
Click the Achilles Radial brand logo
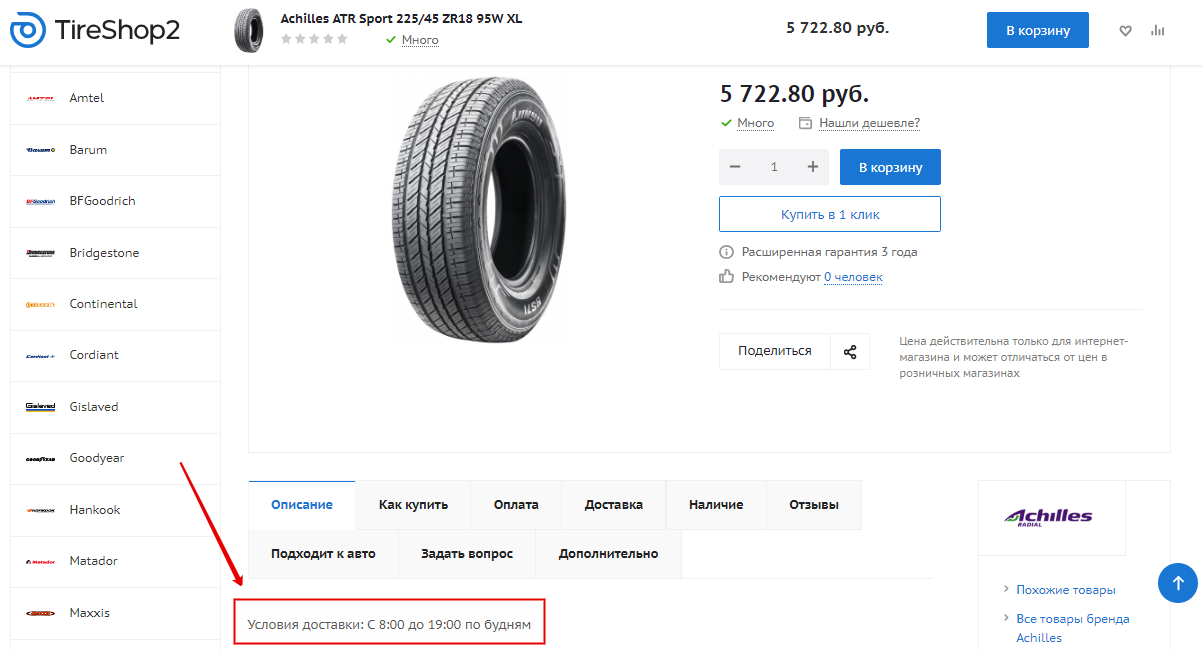1049,517
